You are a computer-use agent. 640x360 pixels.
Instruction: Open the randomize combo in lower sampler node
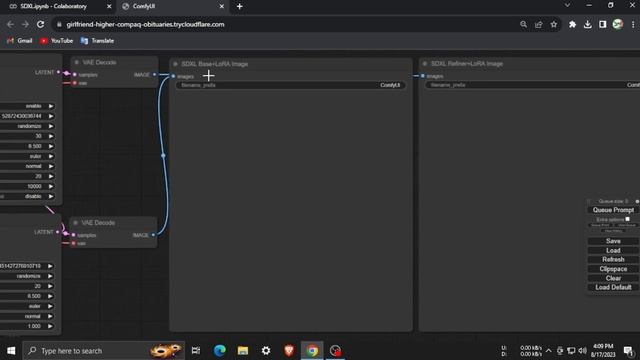coord(27,276)
